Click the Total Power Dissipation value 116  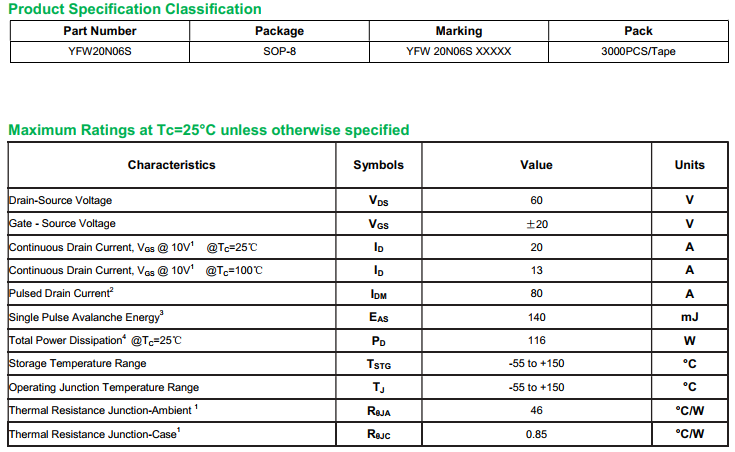(536, 340)
